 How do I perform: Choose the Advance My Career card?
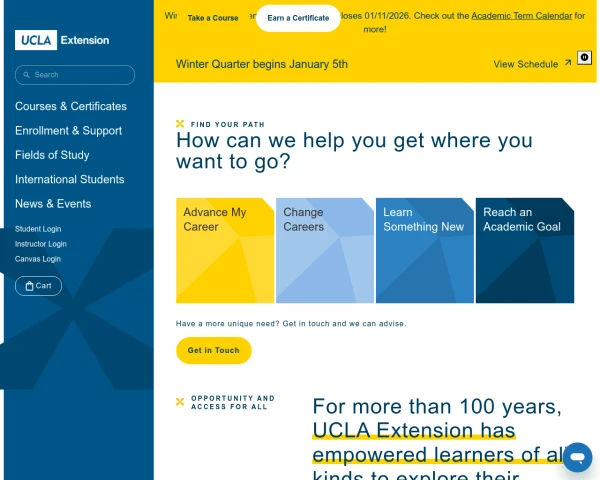pos(225,250)
